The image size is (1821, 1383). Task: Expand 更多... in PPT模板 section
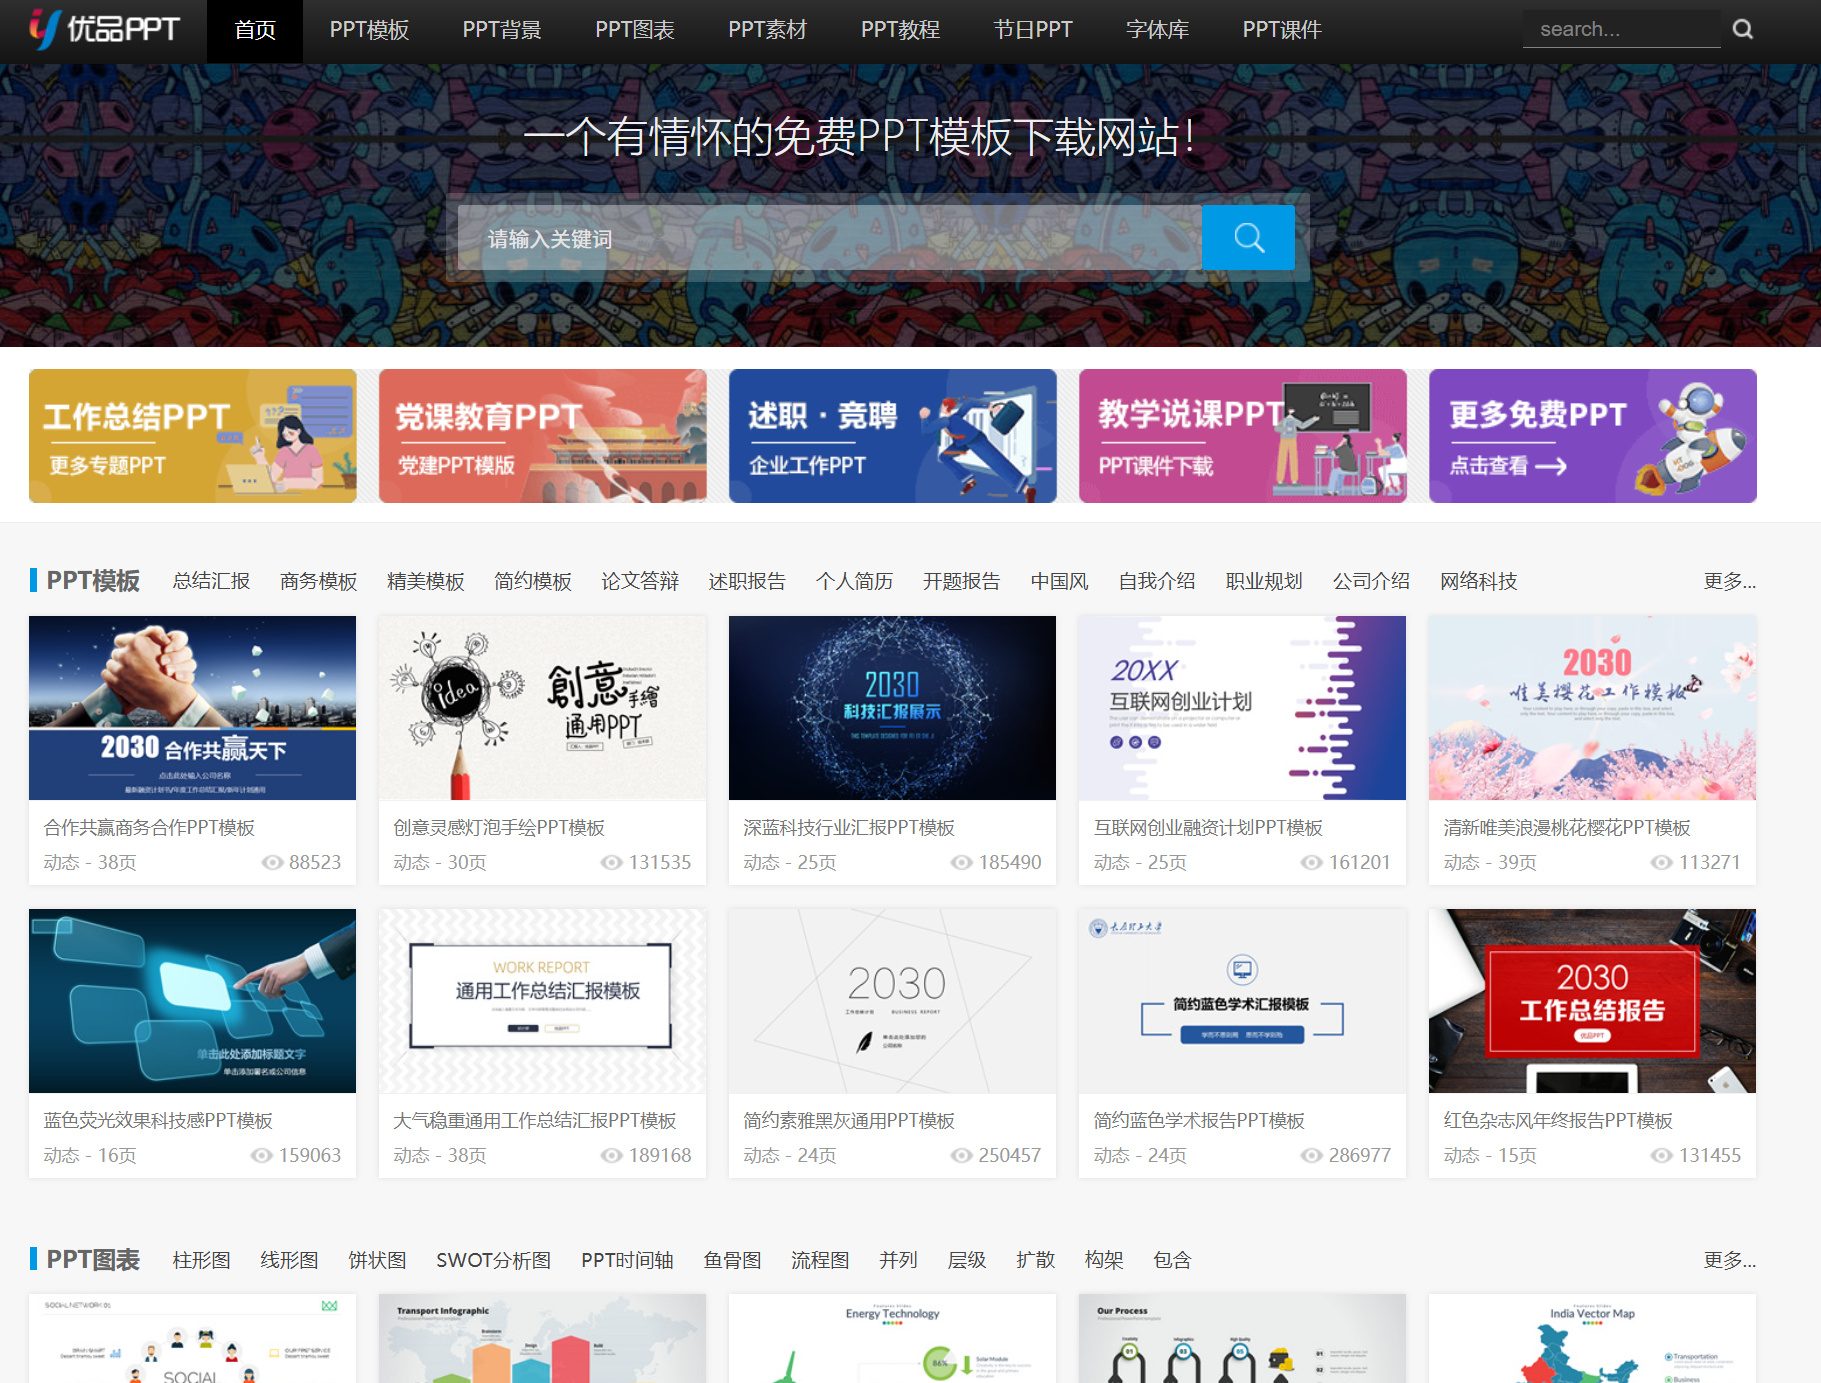1729,581
